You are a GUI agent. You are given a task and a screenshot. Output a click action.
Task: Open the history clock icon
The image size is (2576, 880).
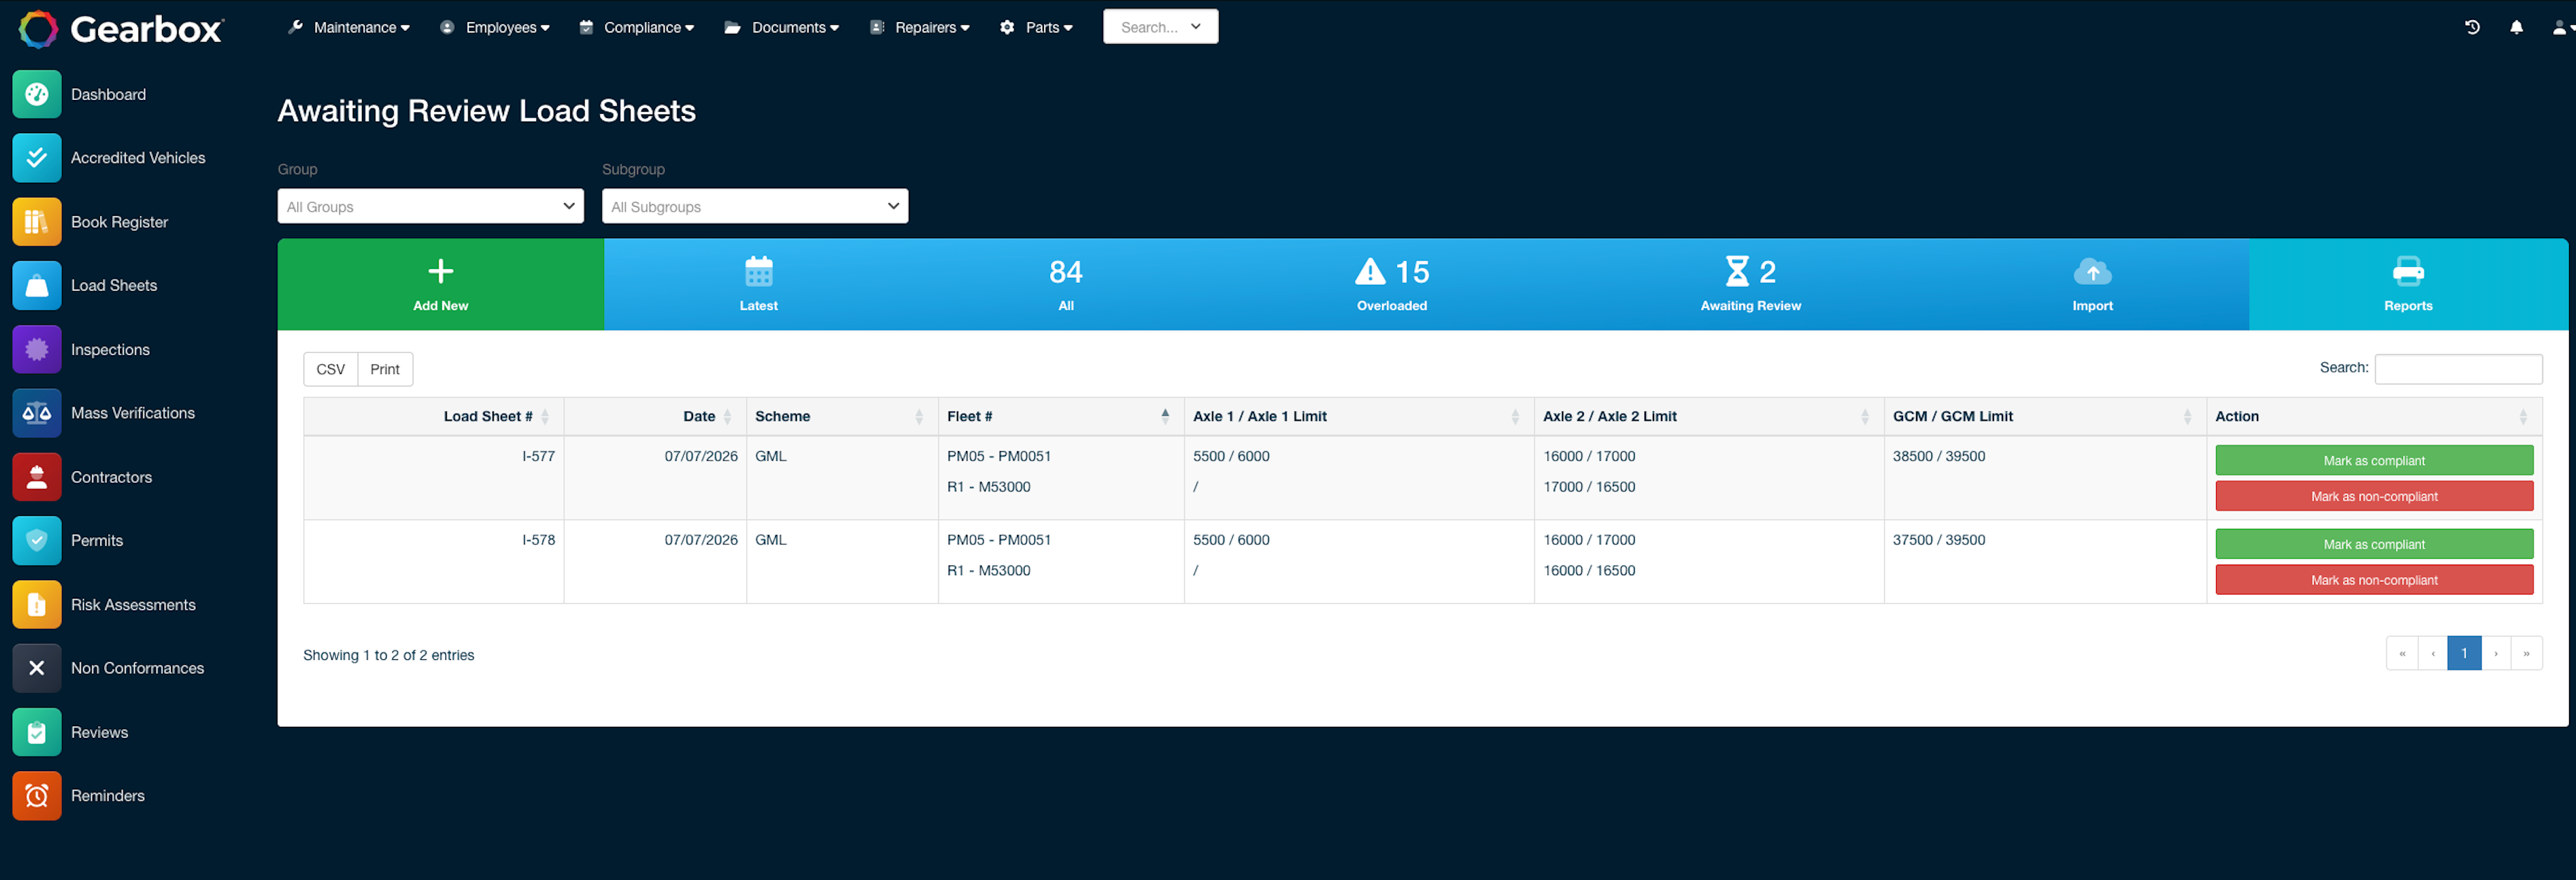tap(2472, 28)
